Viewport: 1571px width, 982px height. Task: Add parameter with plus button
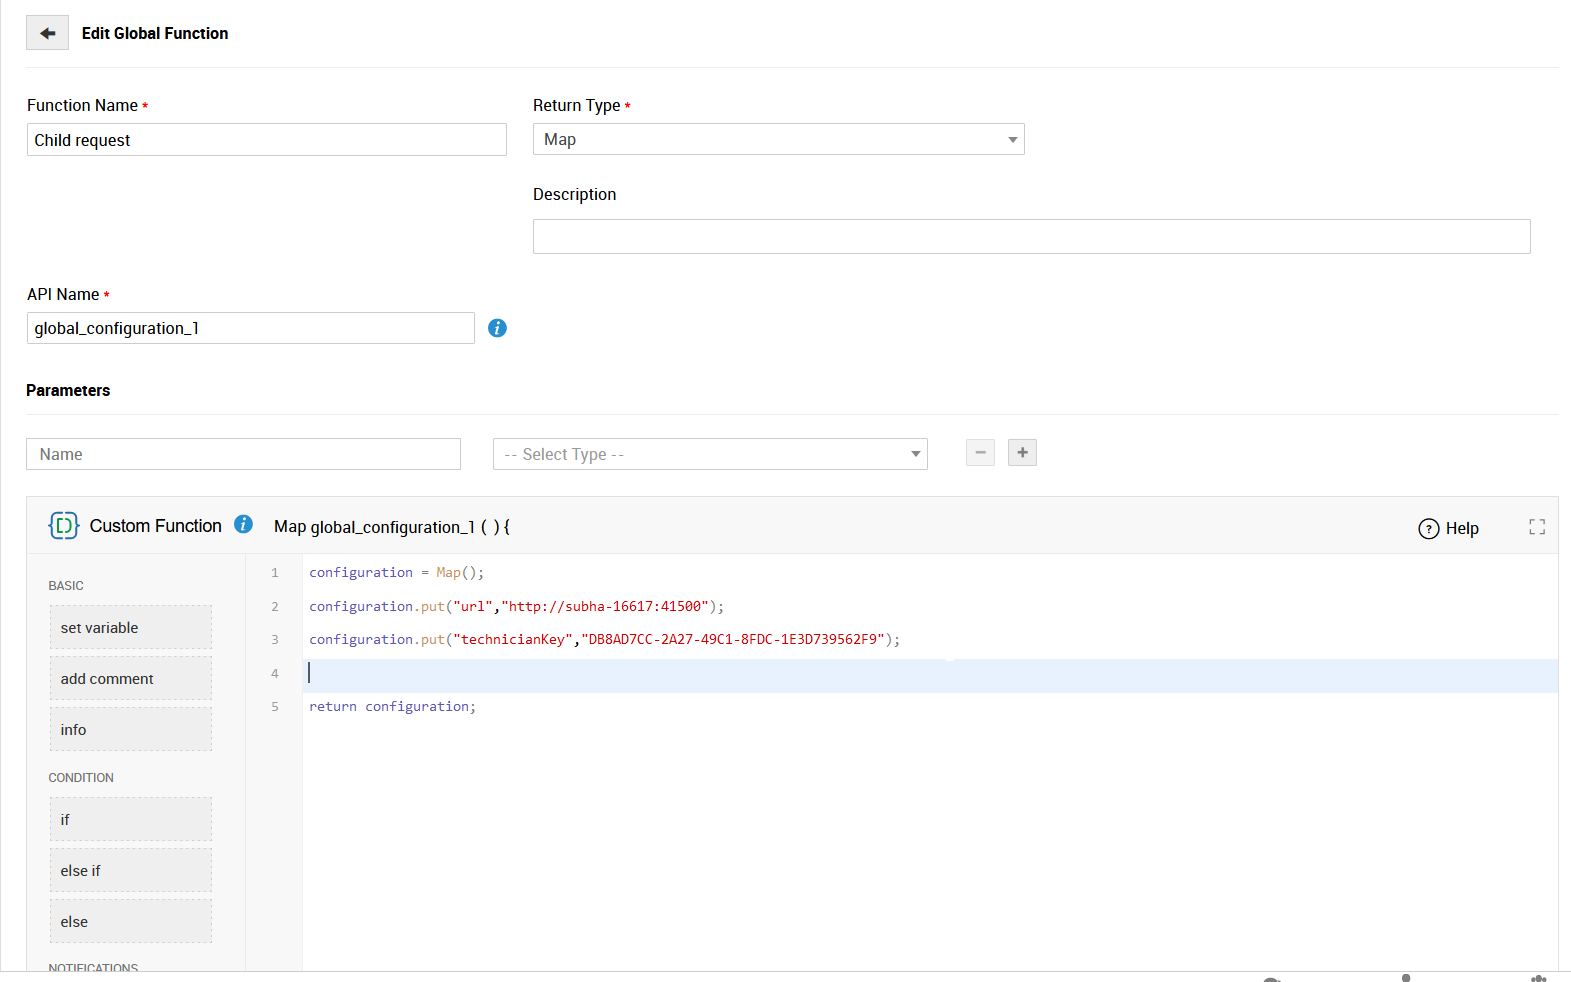tap(1022, 453)
